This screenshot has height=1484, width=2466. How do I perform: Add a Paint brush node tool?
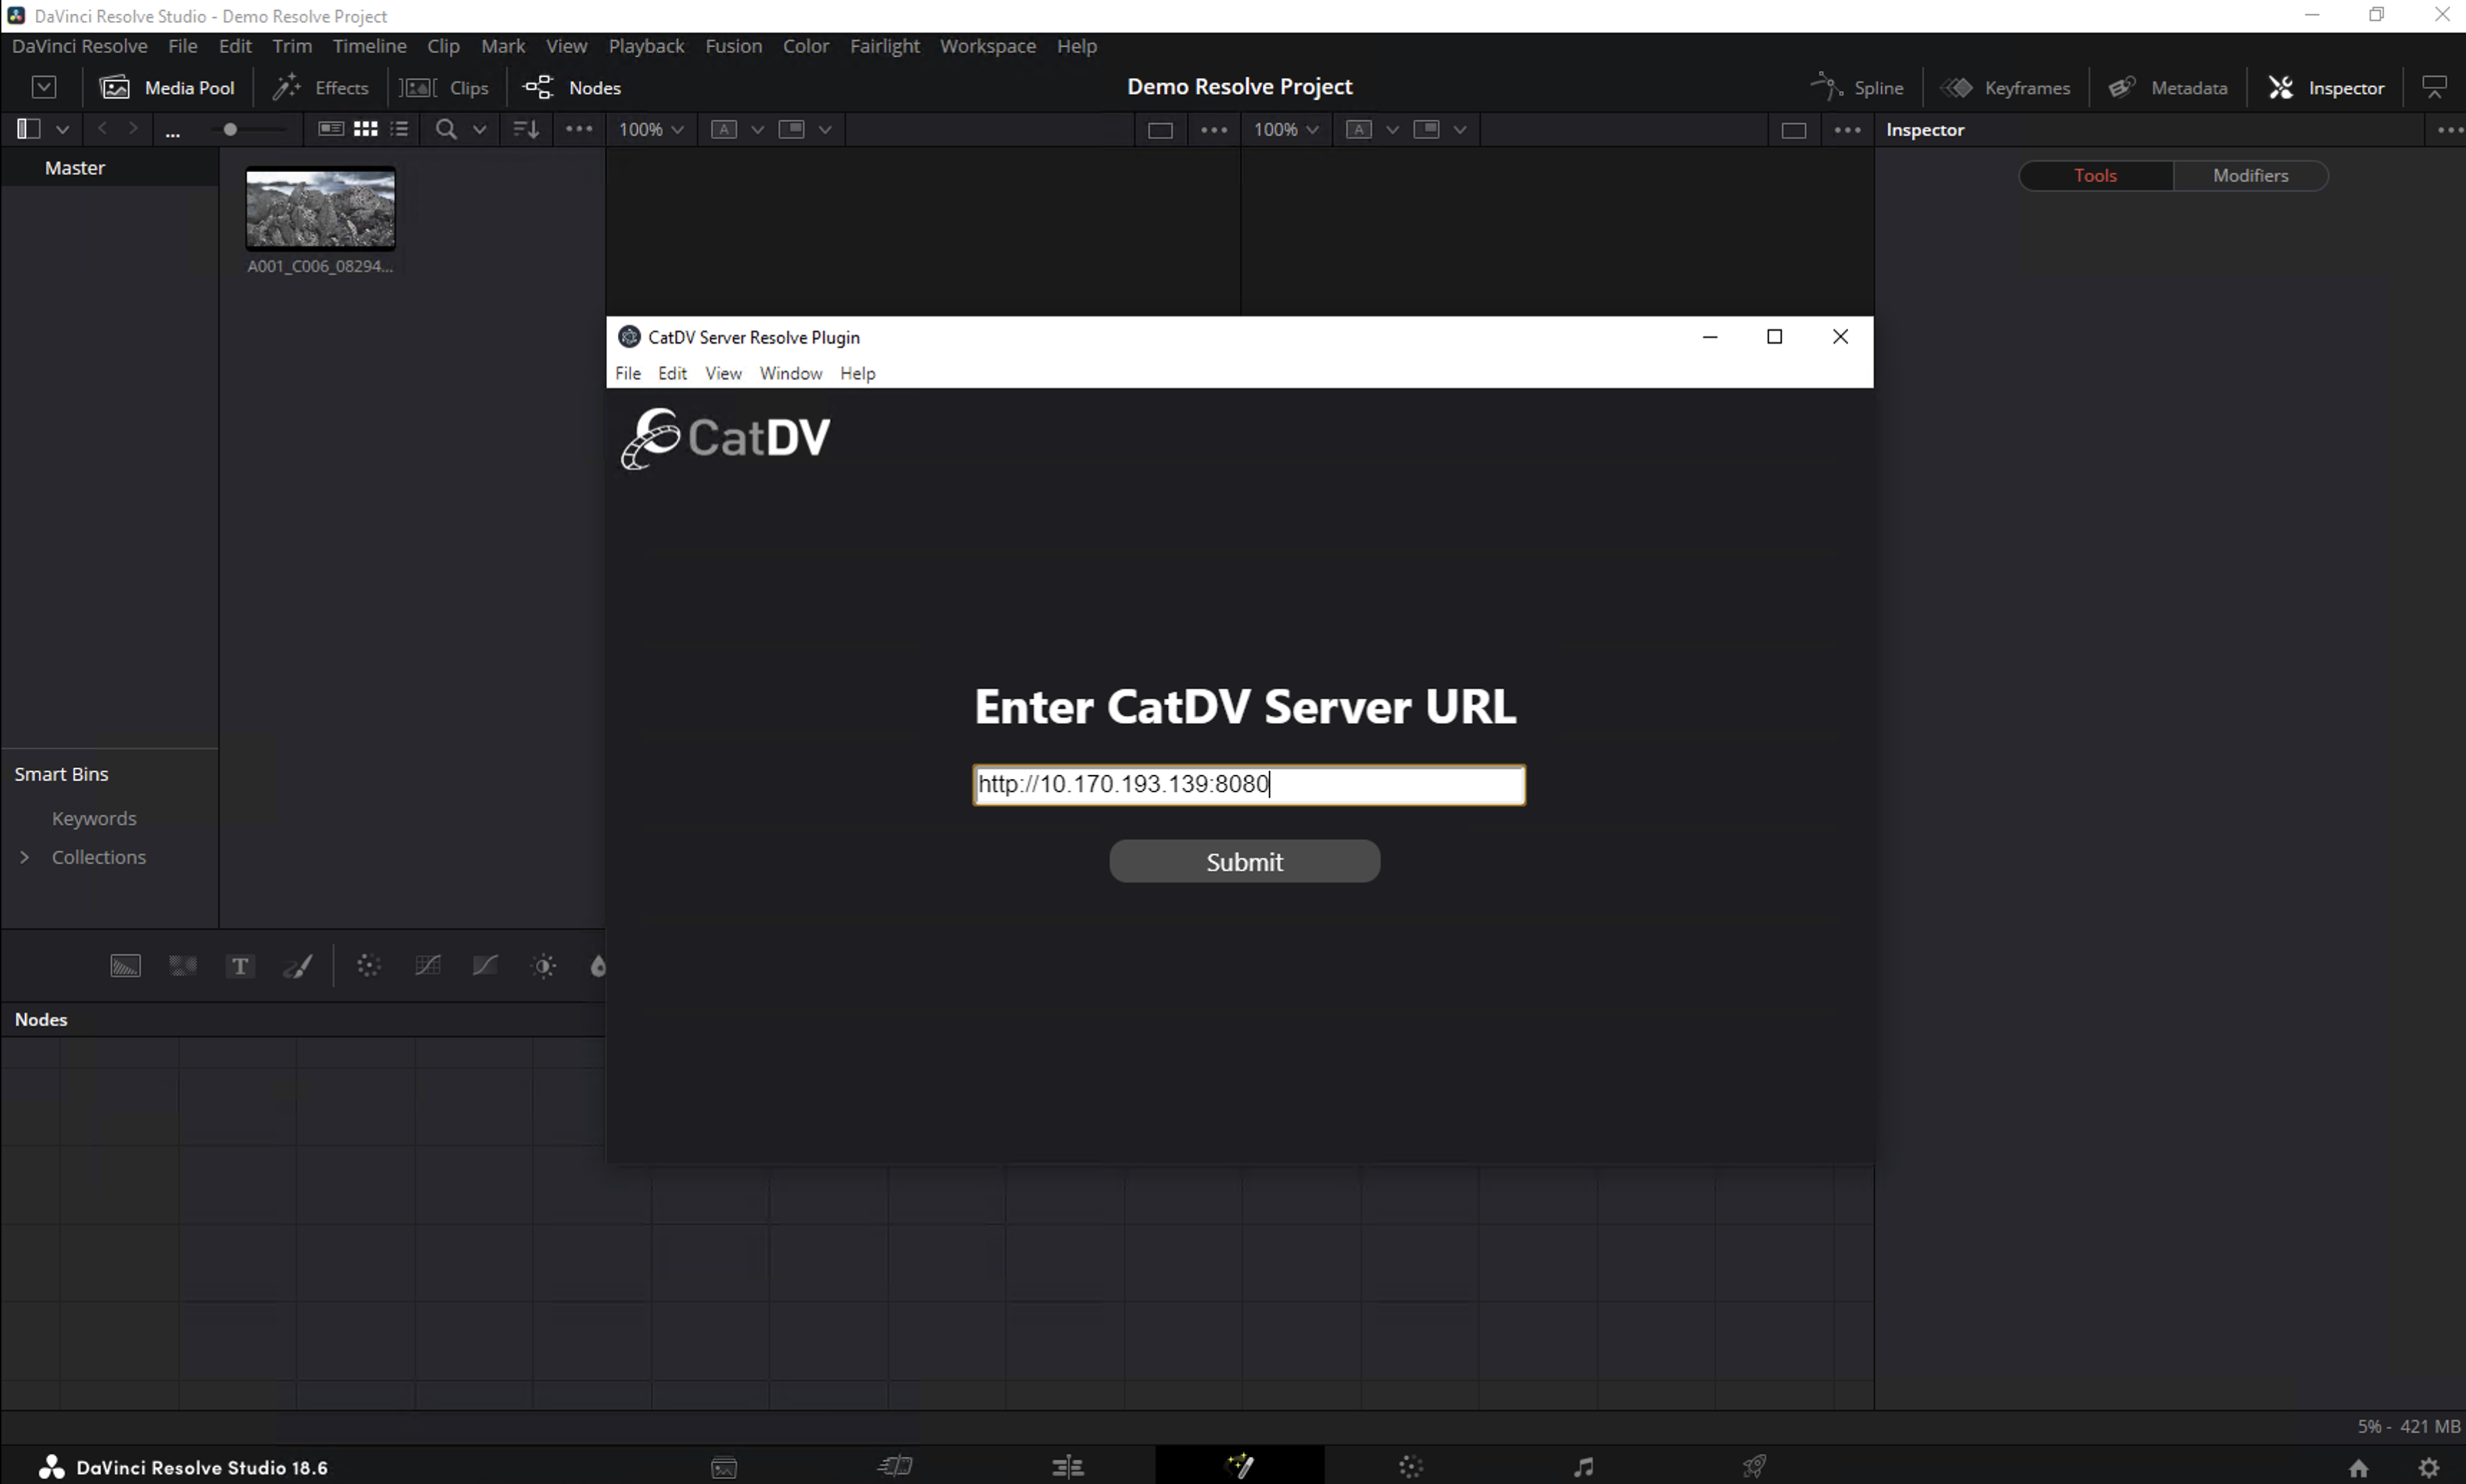(298, 966)
